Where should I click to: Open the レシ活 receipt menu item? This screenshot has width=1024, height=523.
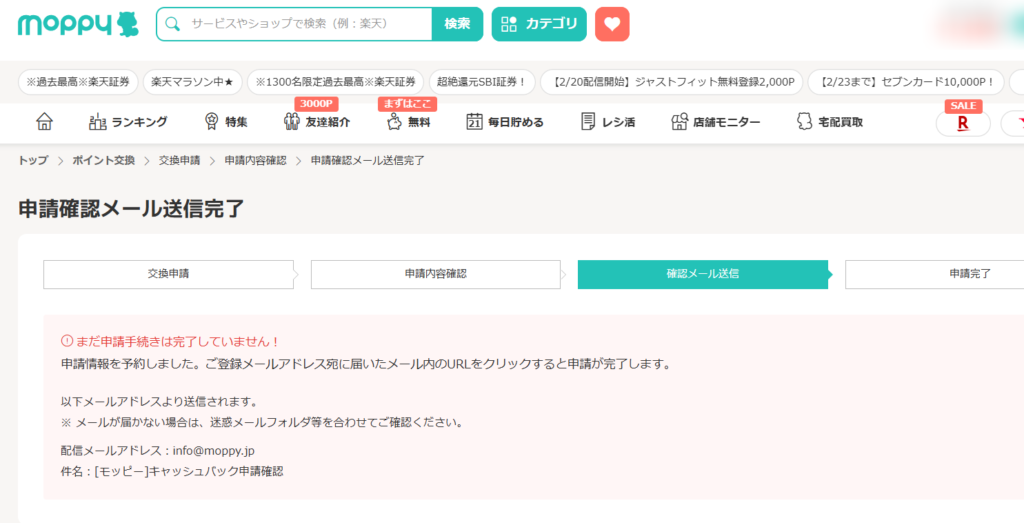(607, 121)
